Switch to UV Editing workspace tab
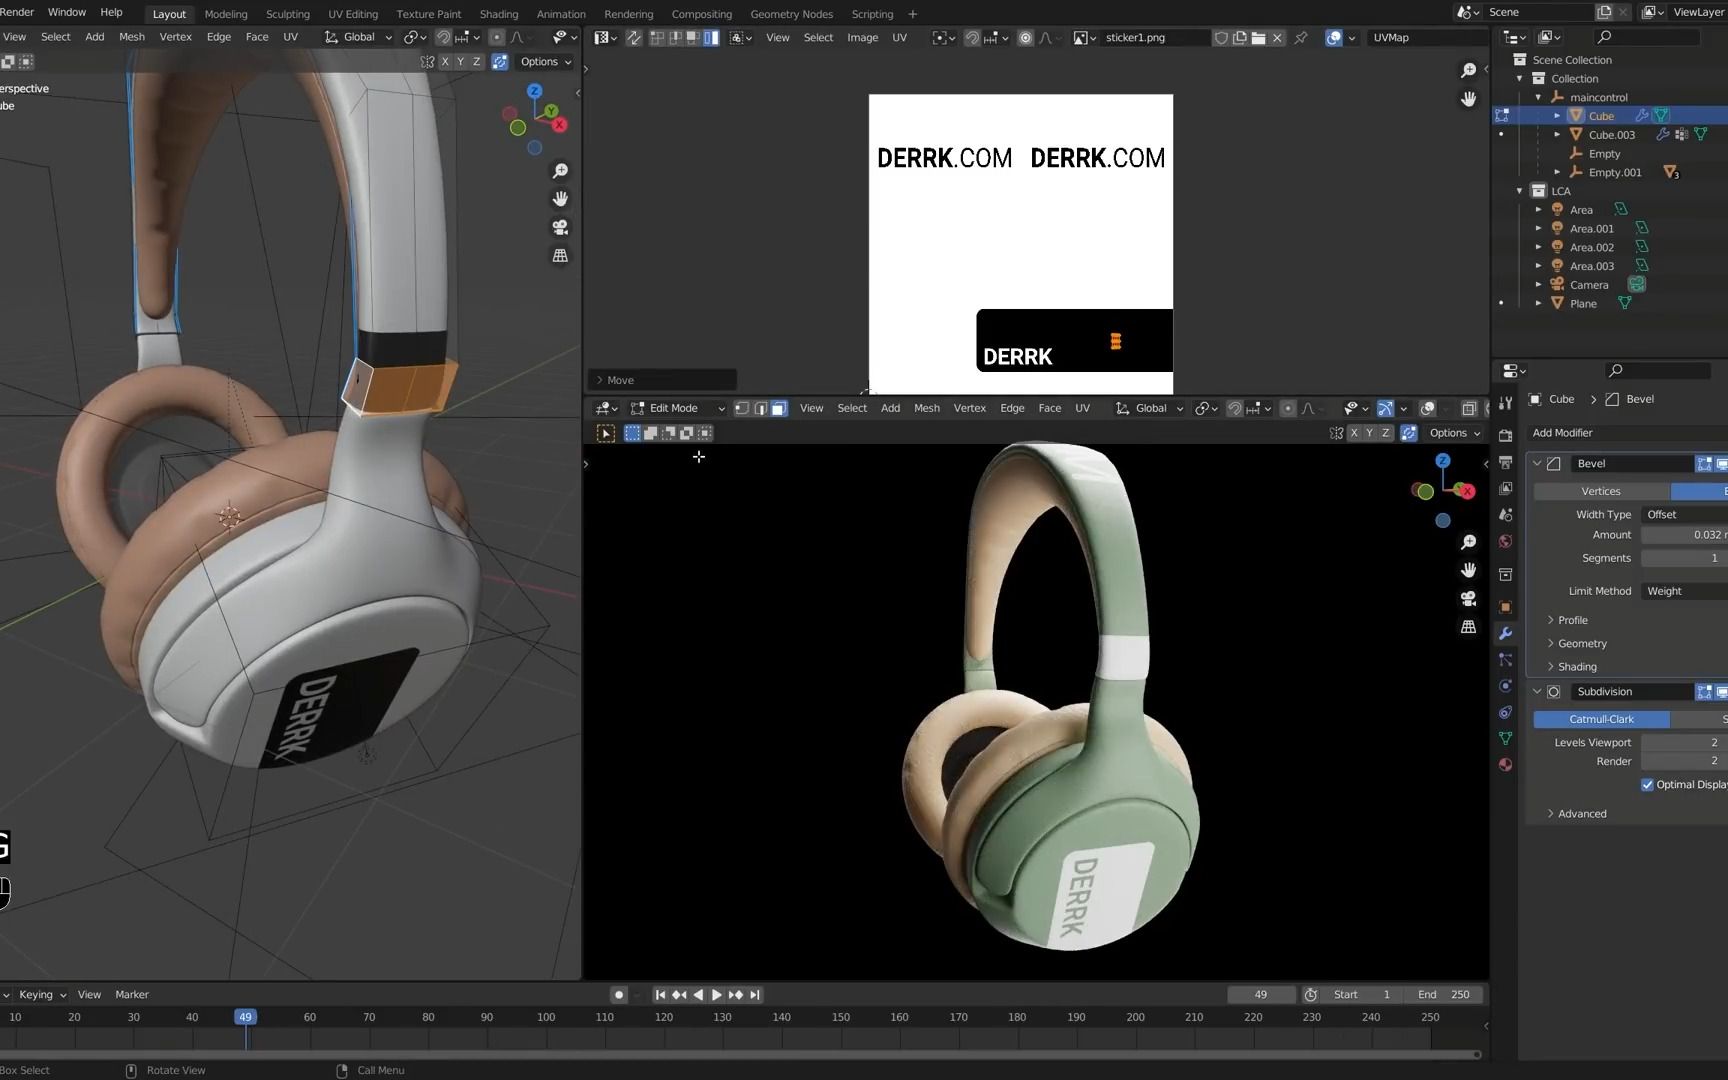 coord(353,14)
